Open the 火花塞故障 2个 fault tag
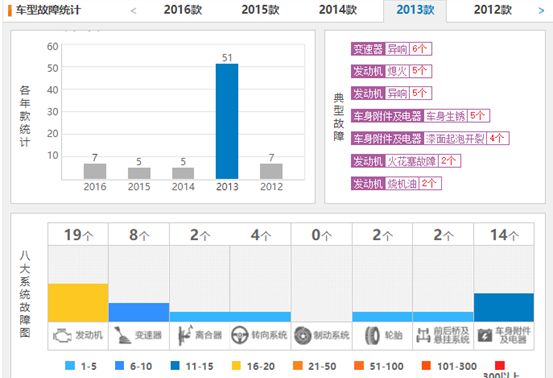 point(406,161)
